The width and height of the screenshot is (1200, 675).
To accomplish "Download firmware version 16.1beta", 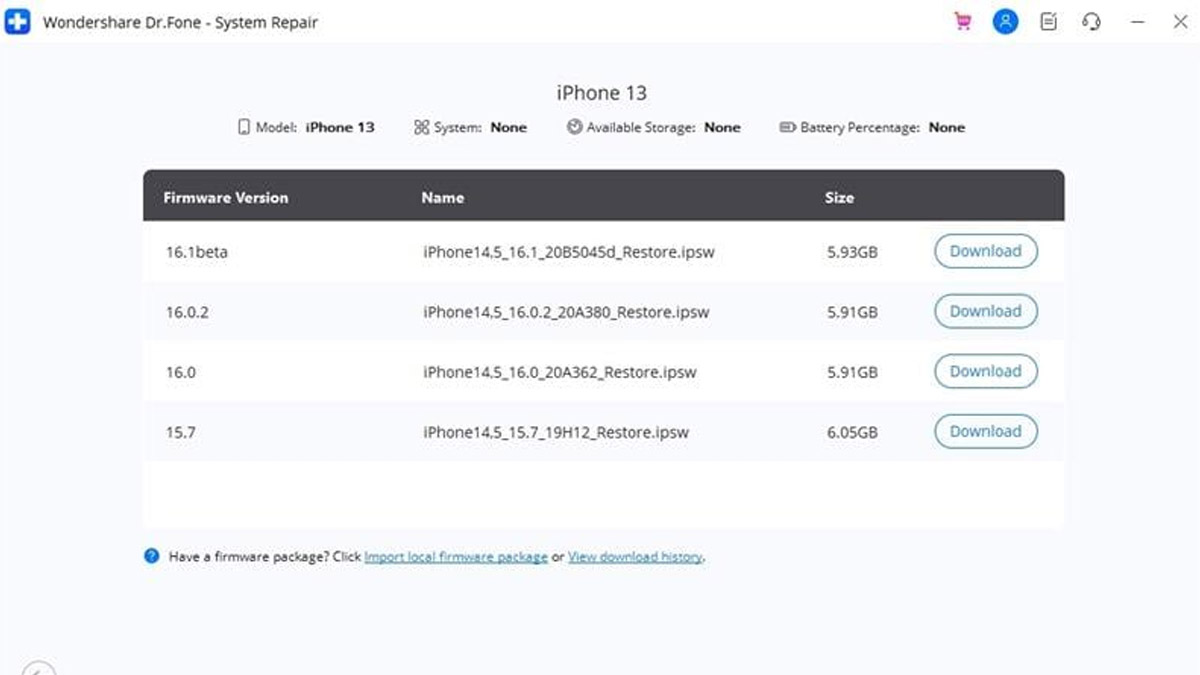I will (985, 251).
